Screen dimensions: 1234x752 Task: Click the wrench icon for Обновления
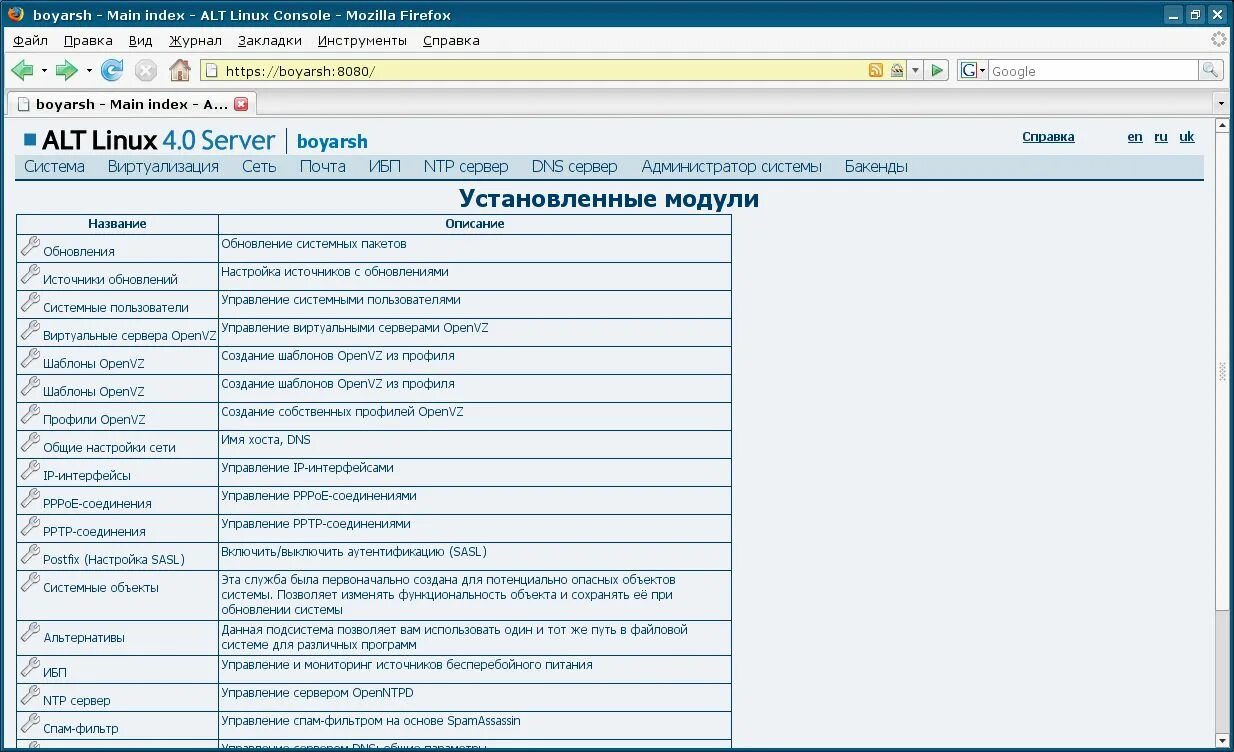pyautogui.click(x=30, y=247)
